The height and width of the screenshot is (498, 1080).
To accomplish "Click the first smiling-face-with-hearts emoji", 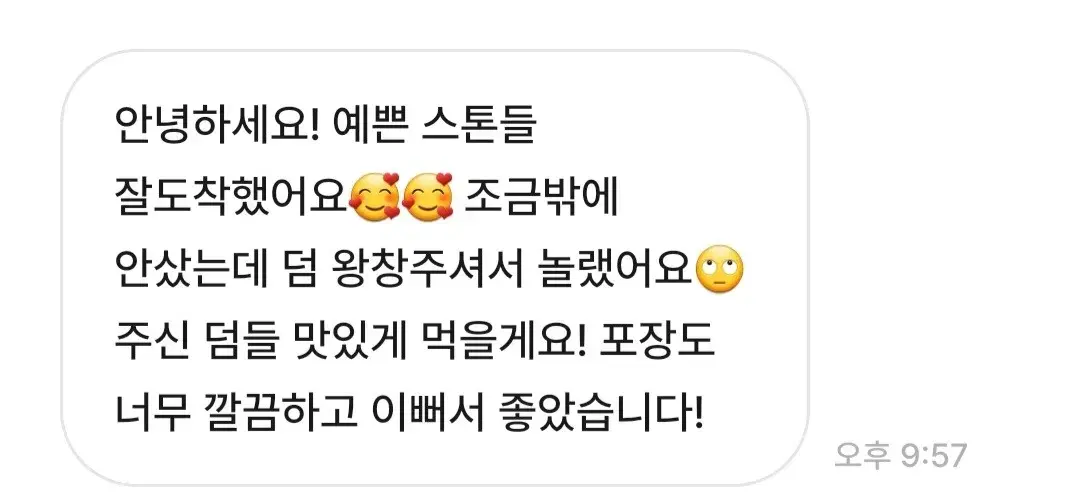I will 375,198.
